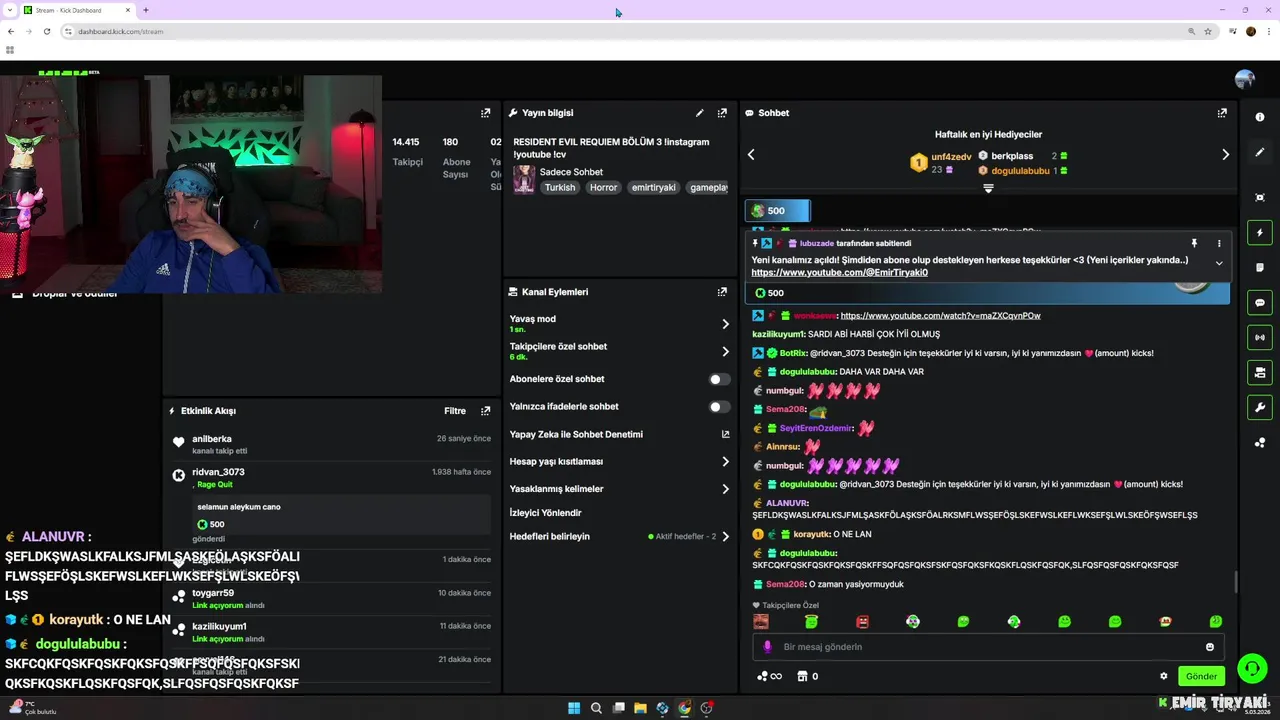Open the profile avatar menu
1280x720 pixels.
click(x=1245, y=80)
